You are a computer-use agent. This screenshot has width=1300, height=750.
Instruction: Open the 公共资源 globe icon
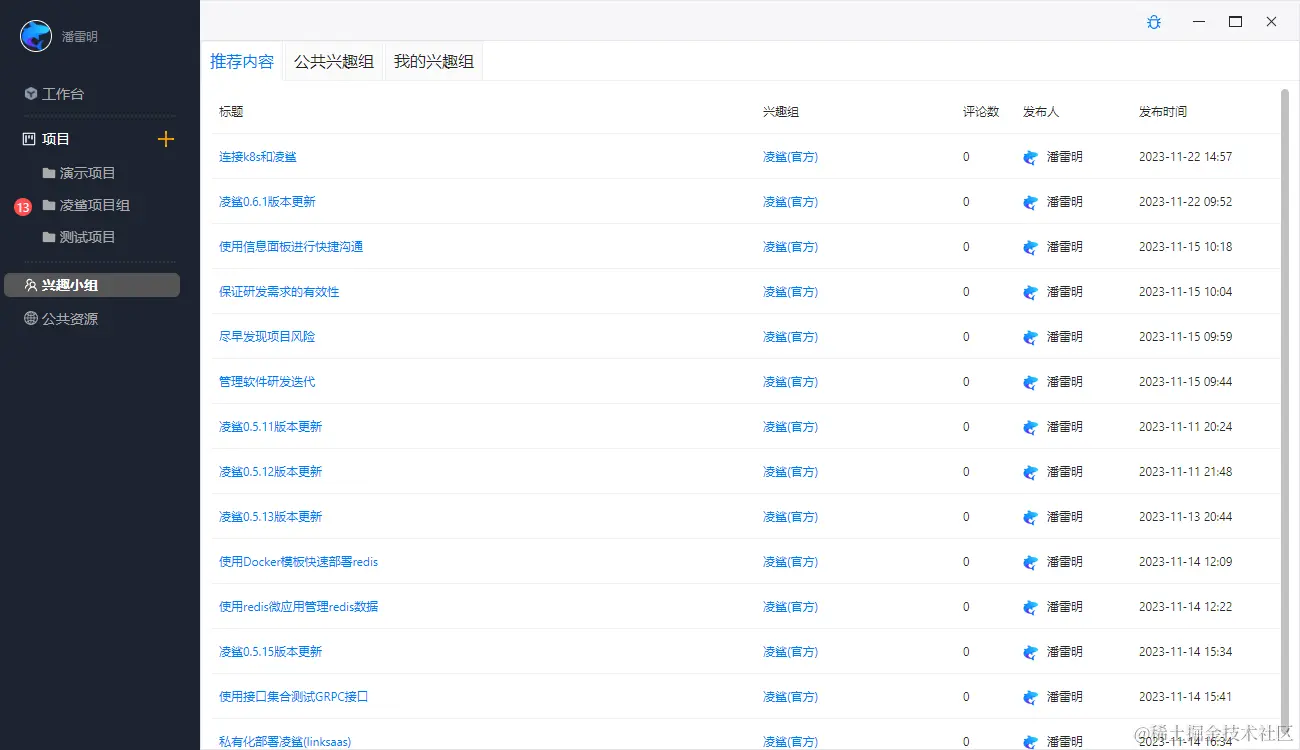[31, 319]
